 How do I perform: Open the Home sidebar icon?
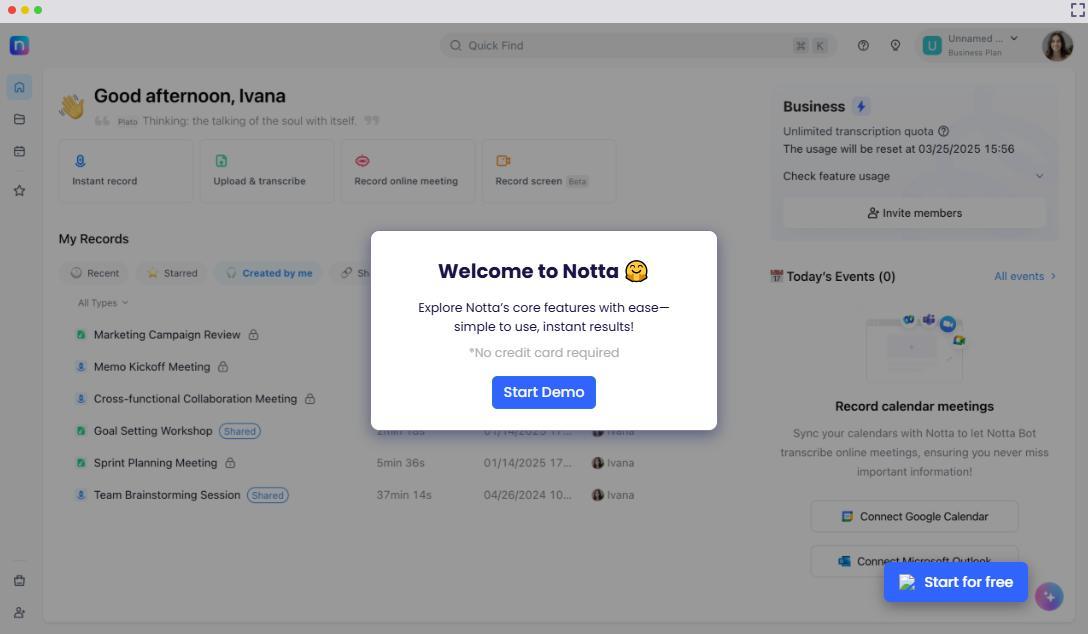(19, 87)
